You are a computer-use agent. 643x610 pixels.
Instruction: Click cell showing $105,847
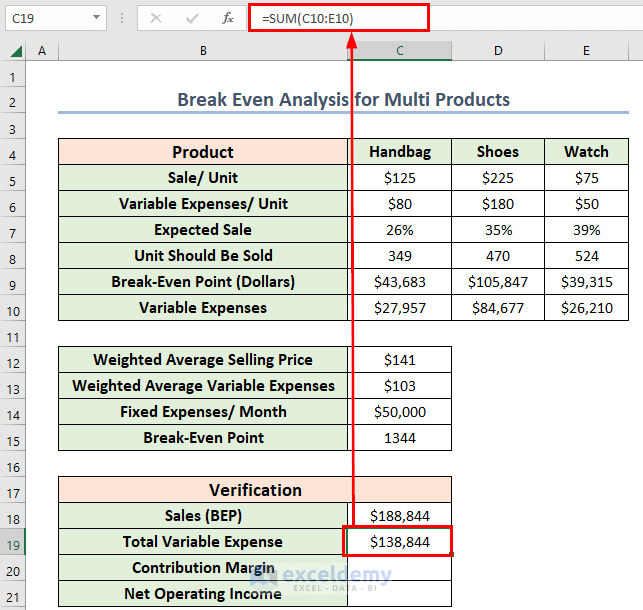(x=498, y=282)
